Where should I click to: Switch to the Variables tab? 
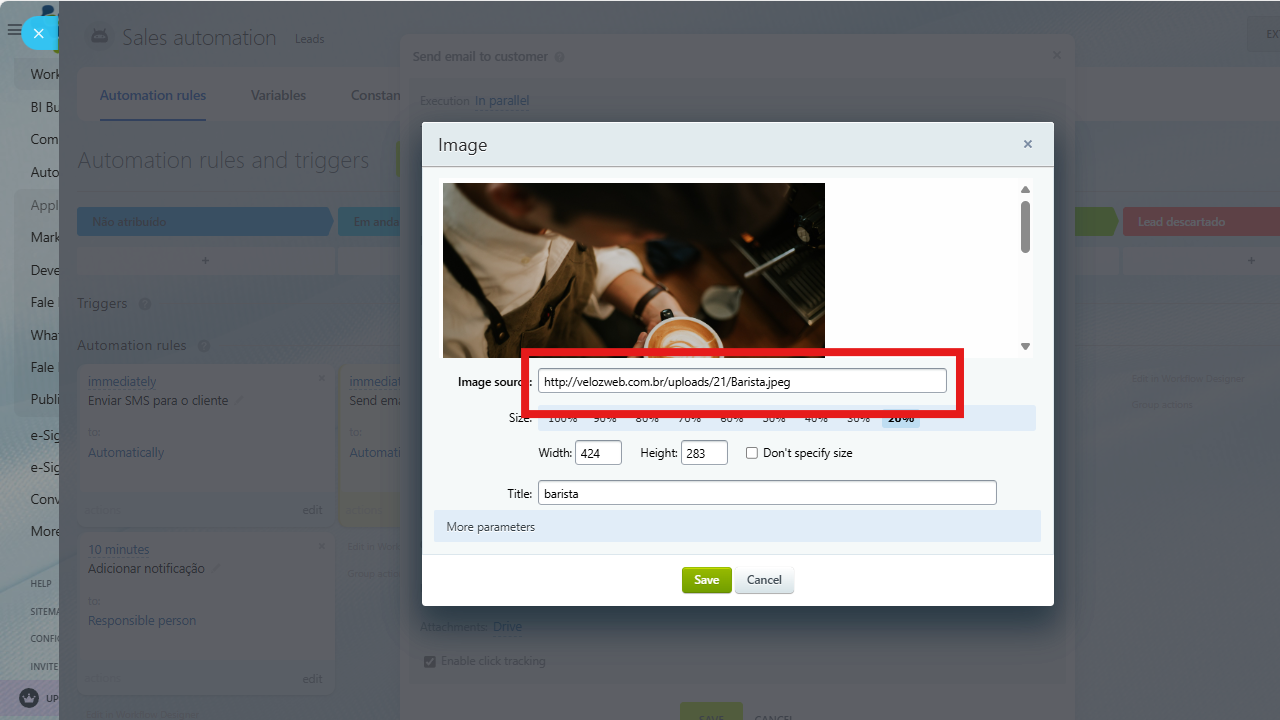point(278,96)
